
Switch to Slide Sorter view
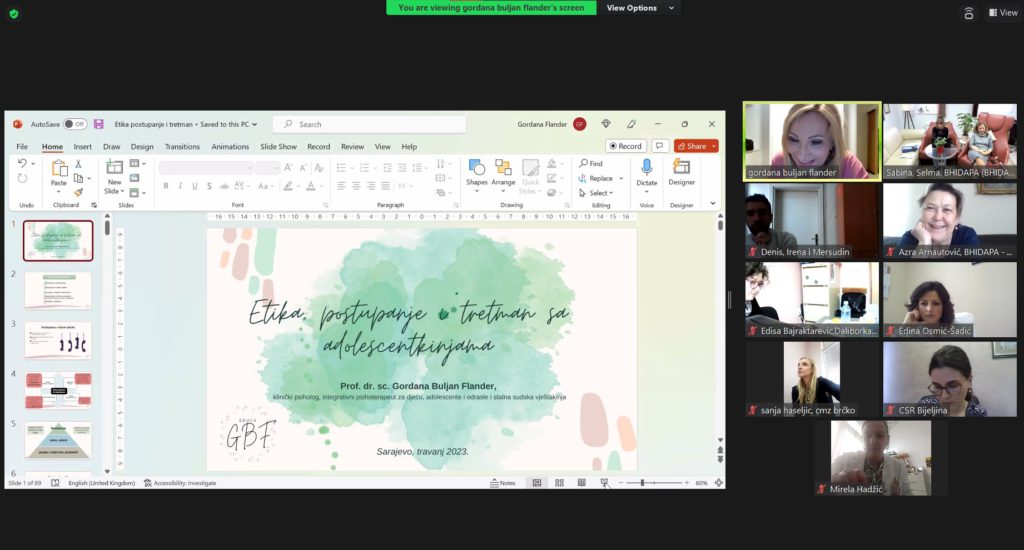point(559,483)
